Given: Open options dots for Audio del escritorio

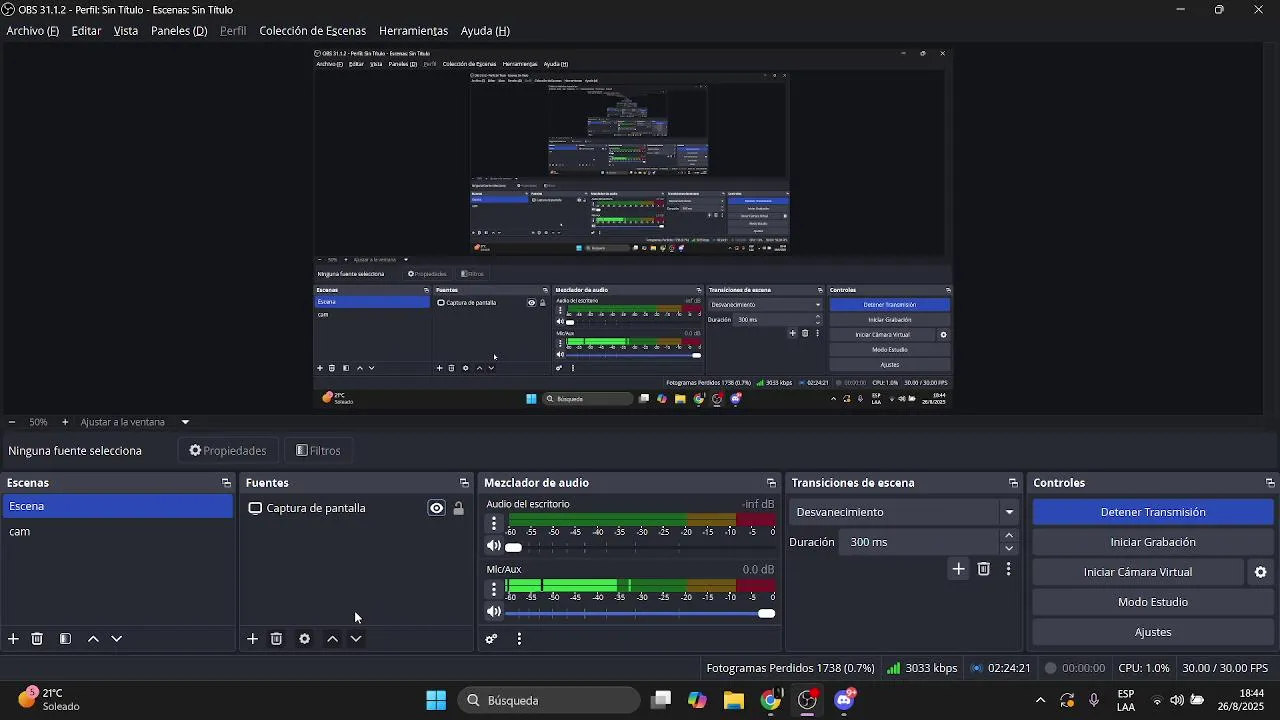Looking at the screenshot, I should point(494,523).
